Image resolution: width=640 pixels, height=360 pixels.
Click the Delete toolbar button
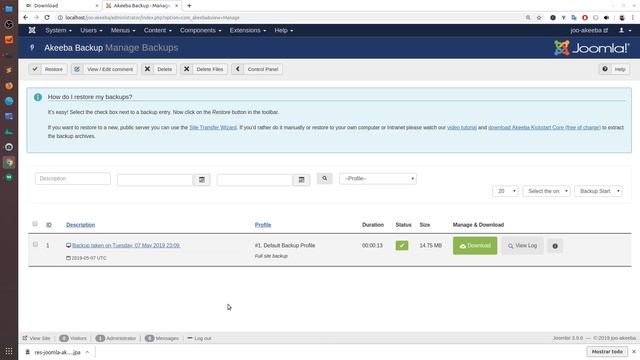[x=159, y=69]
